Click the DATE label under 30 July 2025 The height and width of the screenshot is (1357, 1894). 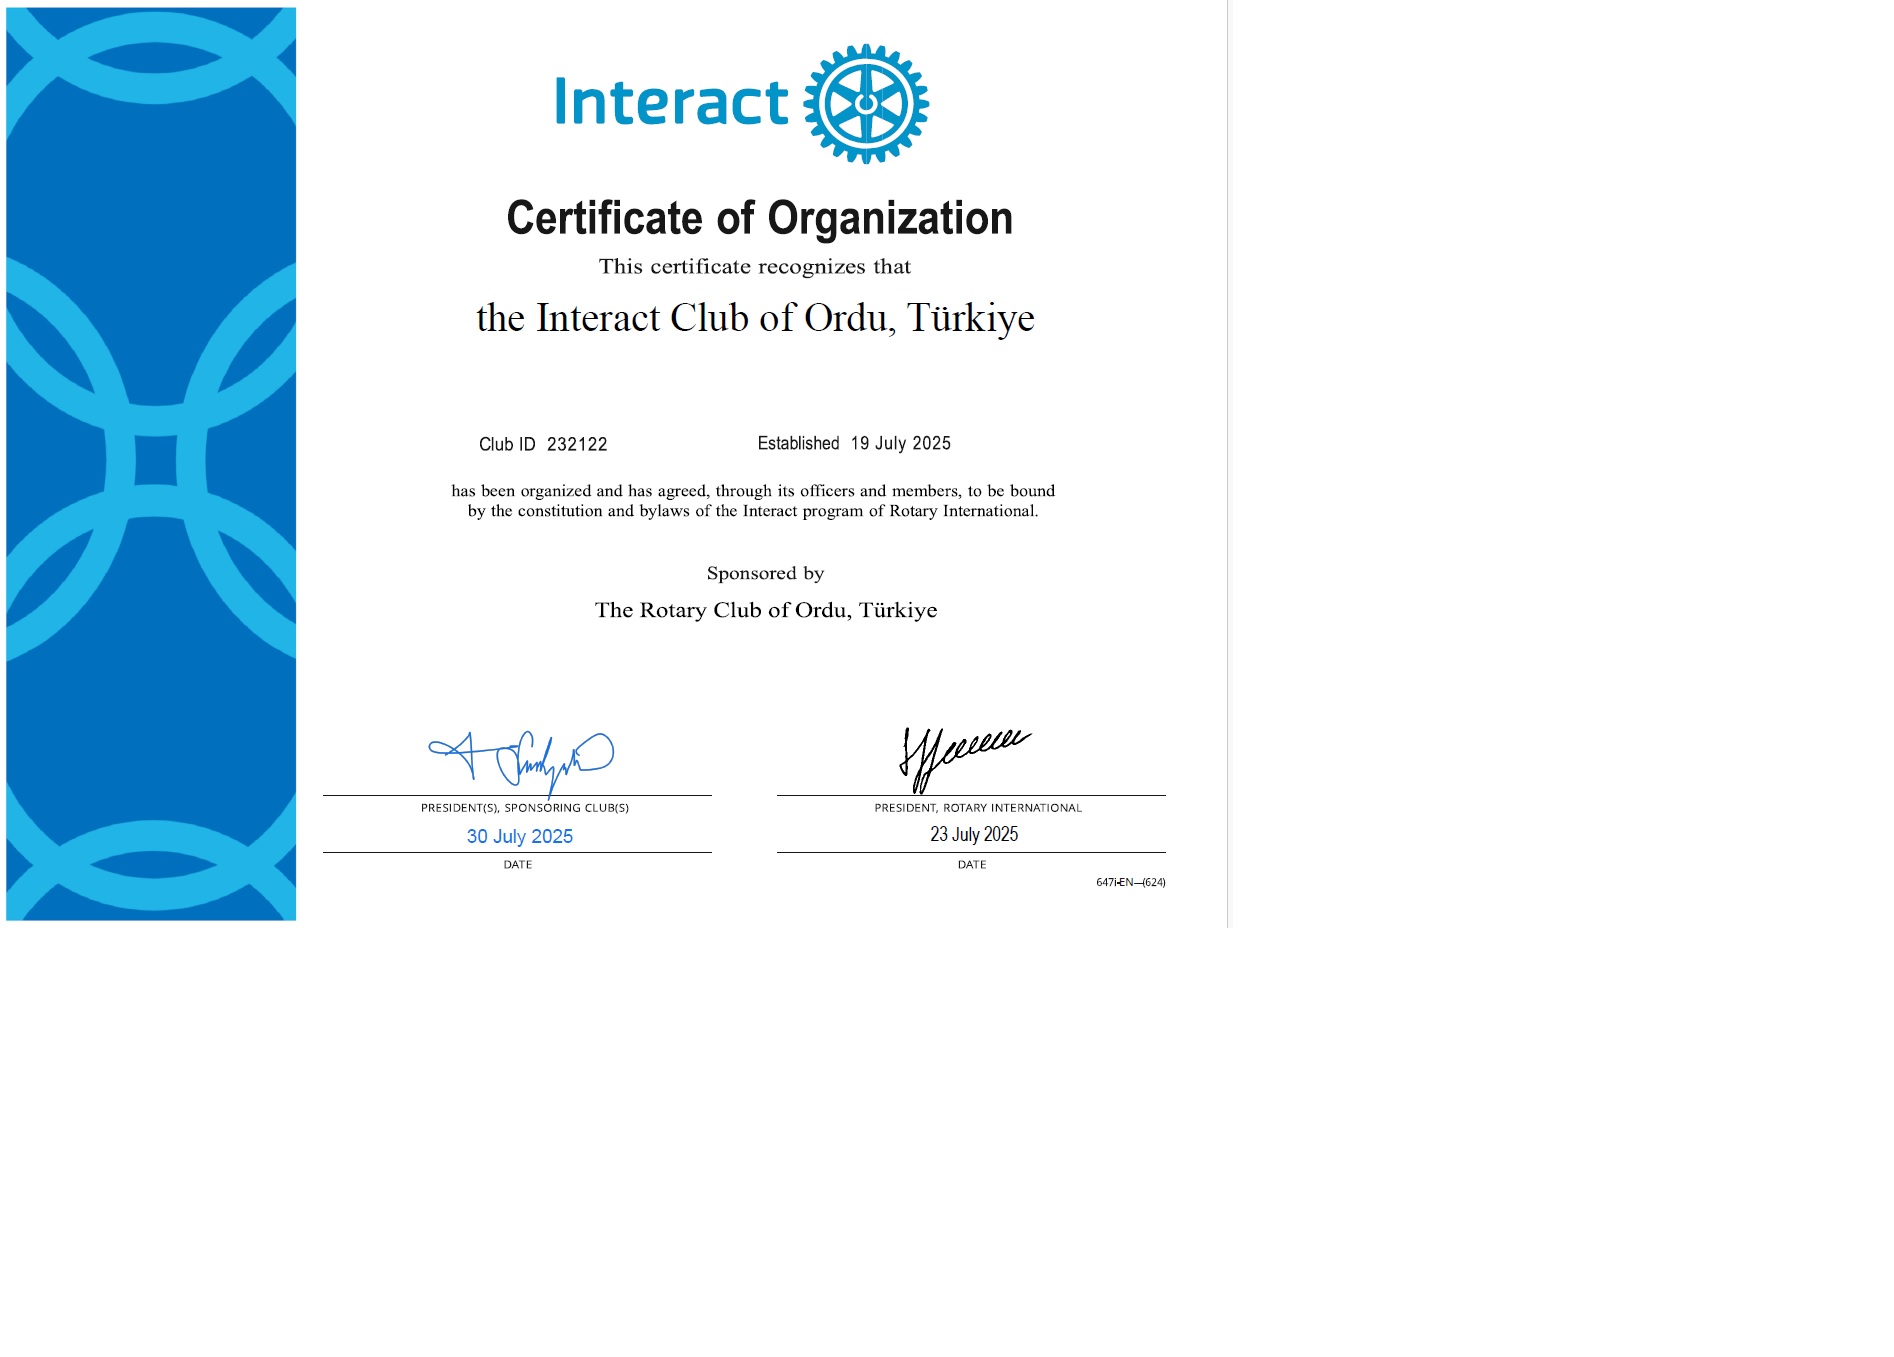coord(518,865)
